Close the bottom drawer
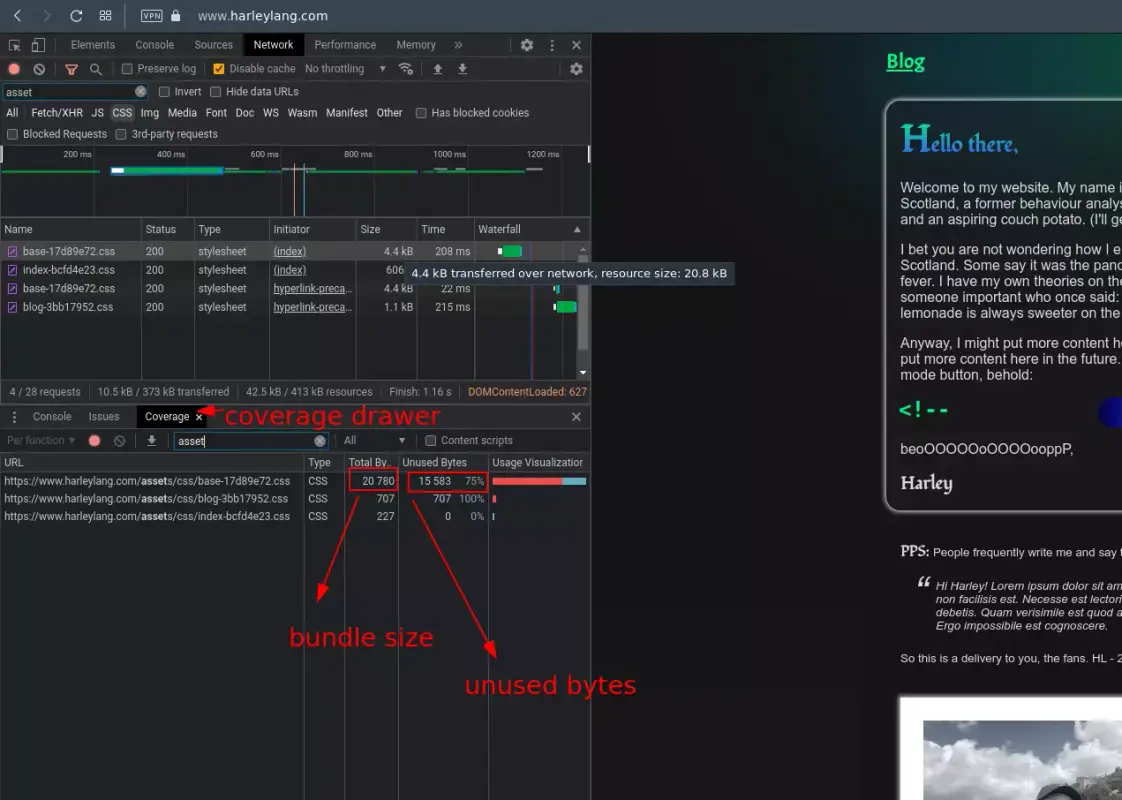The width and height of the screenshot is (1122, 800). [576, 416]
